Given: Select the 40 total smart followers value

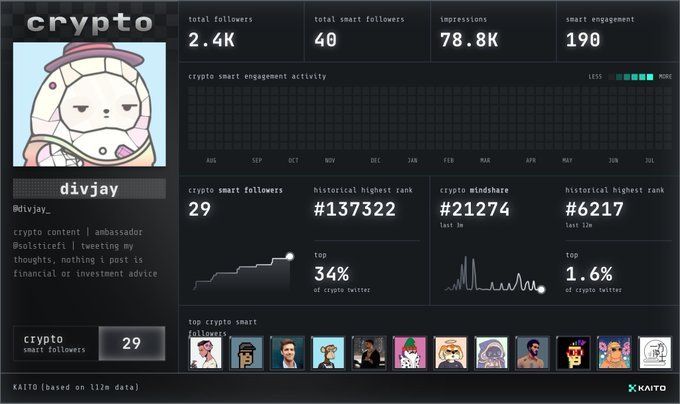Looking at the screenshot, I should point(326,40).
